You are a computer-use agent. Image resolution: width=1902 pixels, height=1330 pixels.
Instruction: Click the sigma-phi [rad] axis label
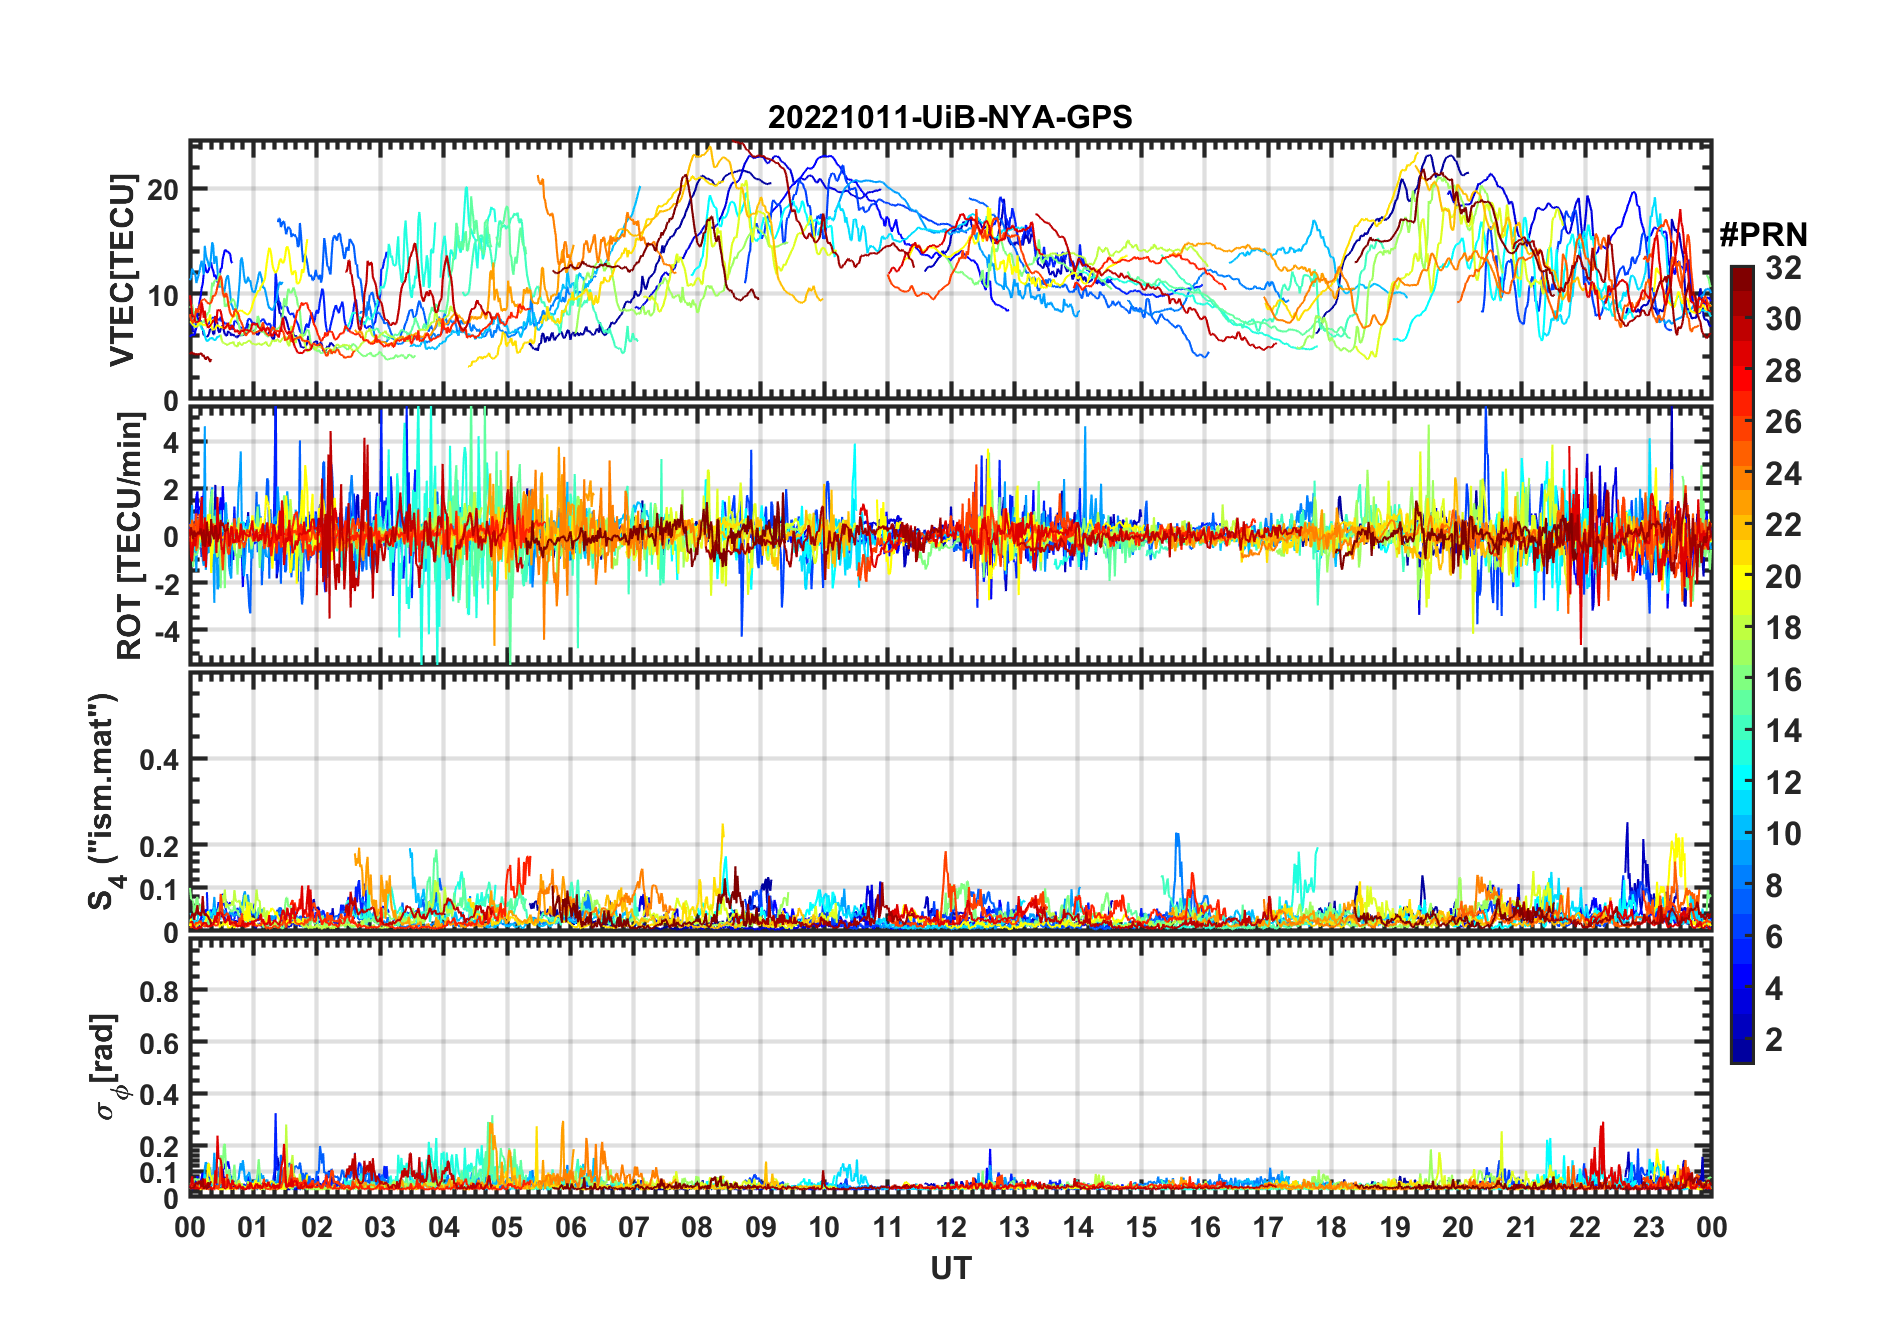108,1067
